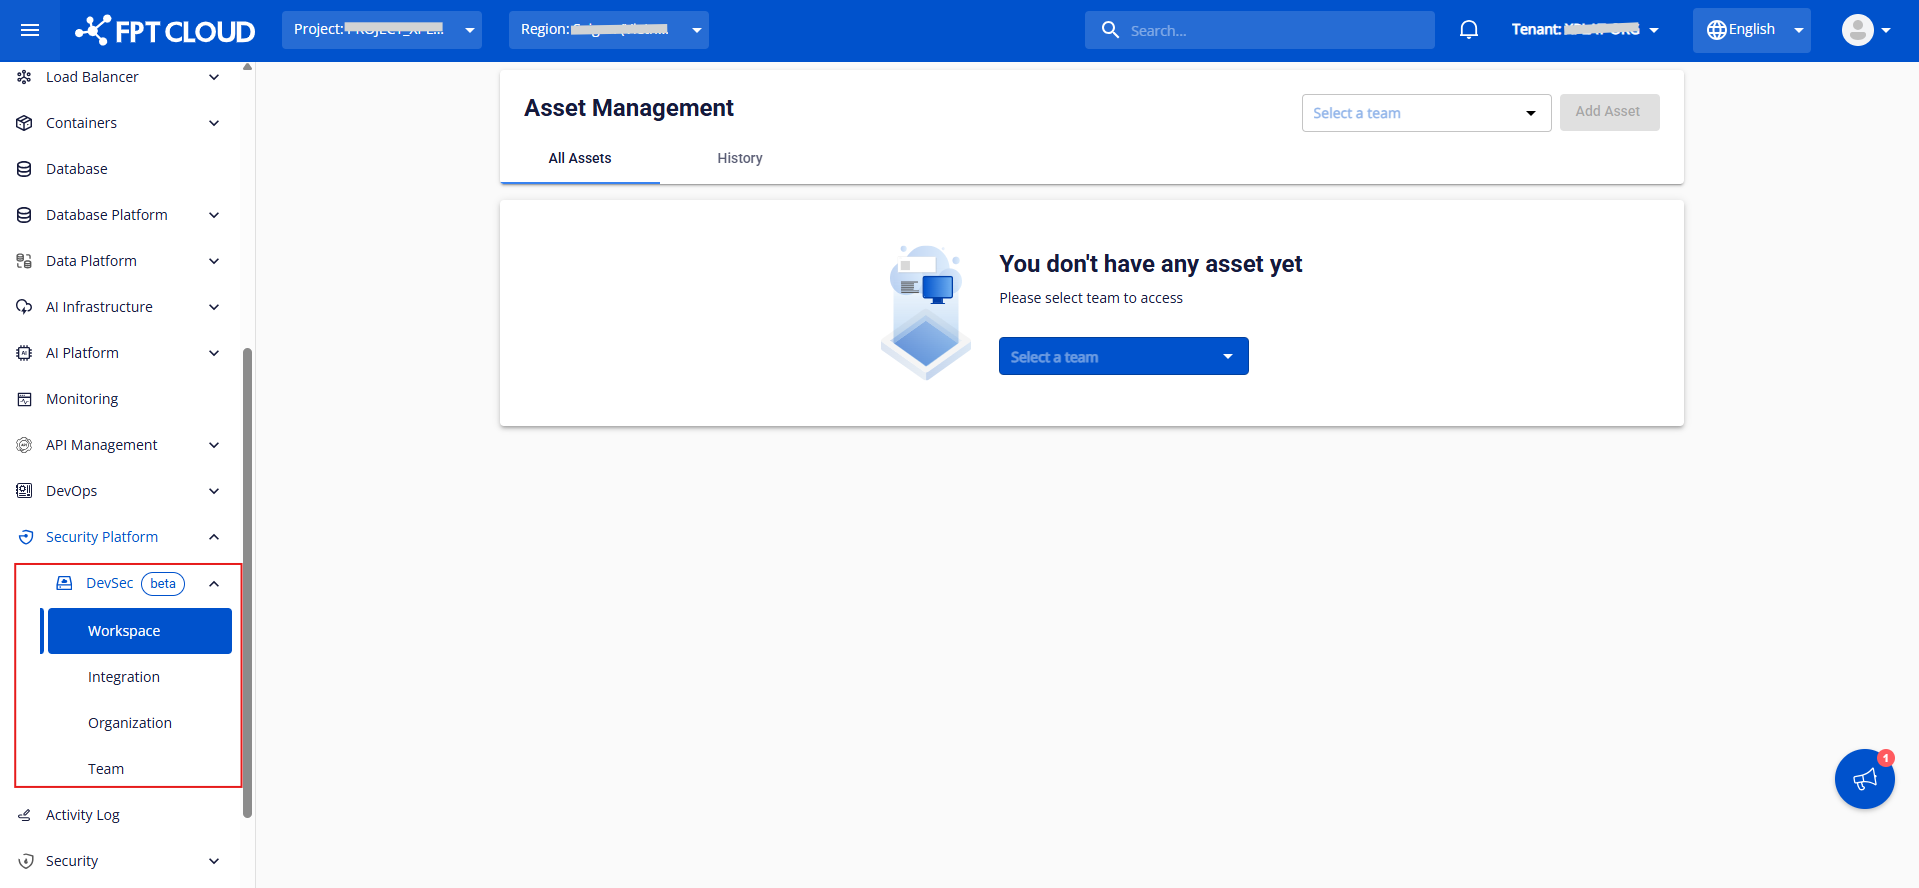Open the header Select a team dropdown
The image size is (1919, 888).
click(x=1427, y=113)
